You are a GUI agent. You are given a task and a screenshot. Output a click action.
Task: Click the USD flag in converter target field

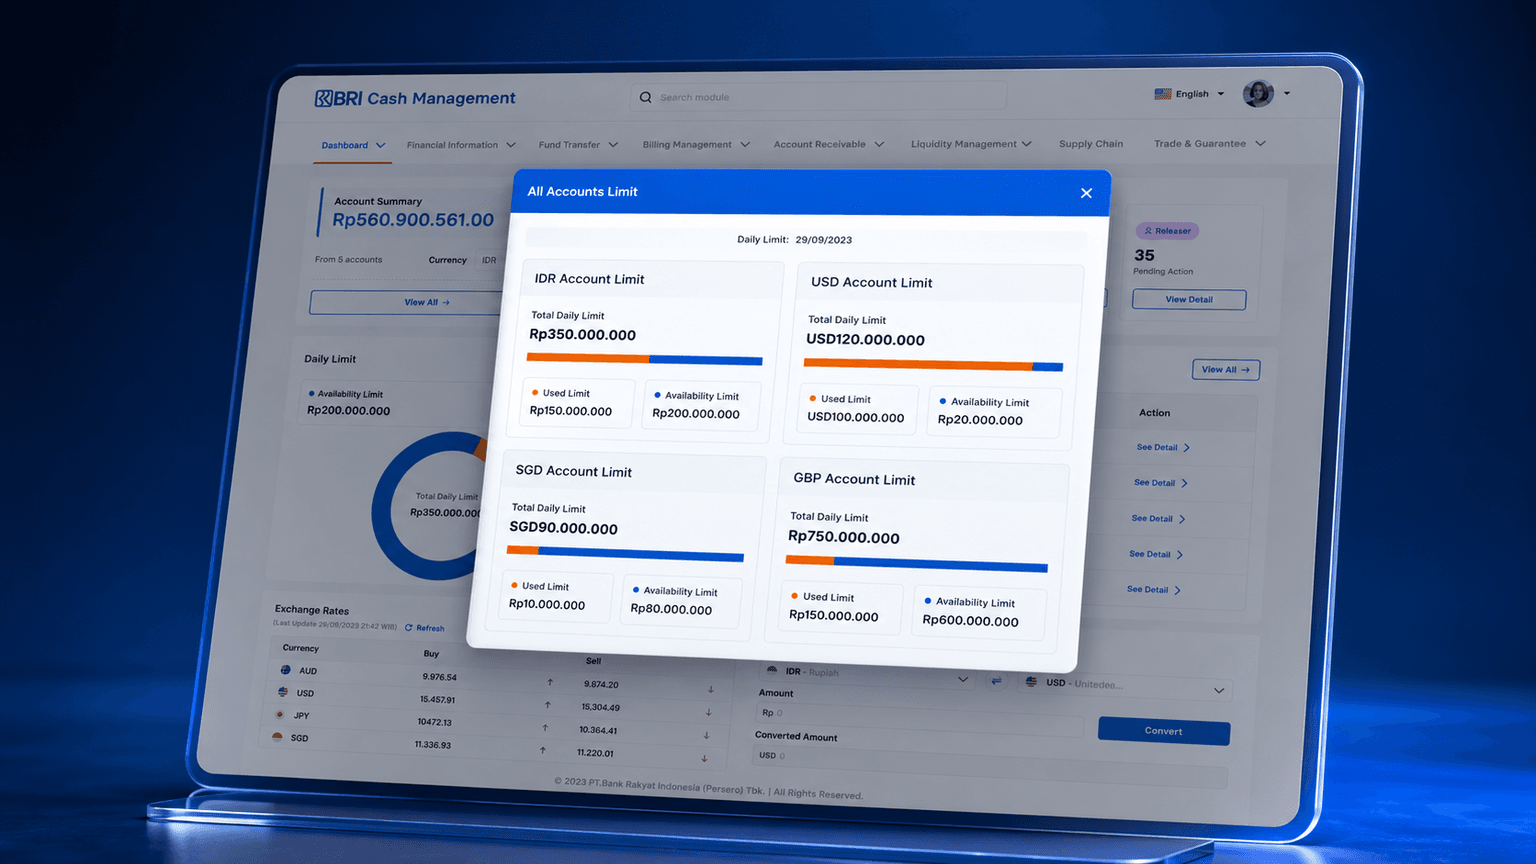click(x=1031, y=682)
